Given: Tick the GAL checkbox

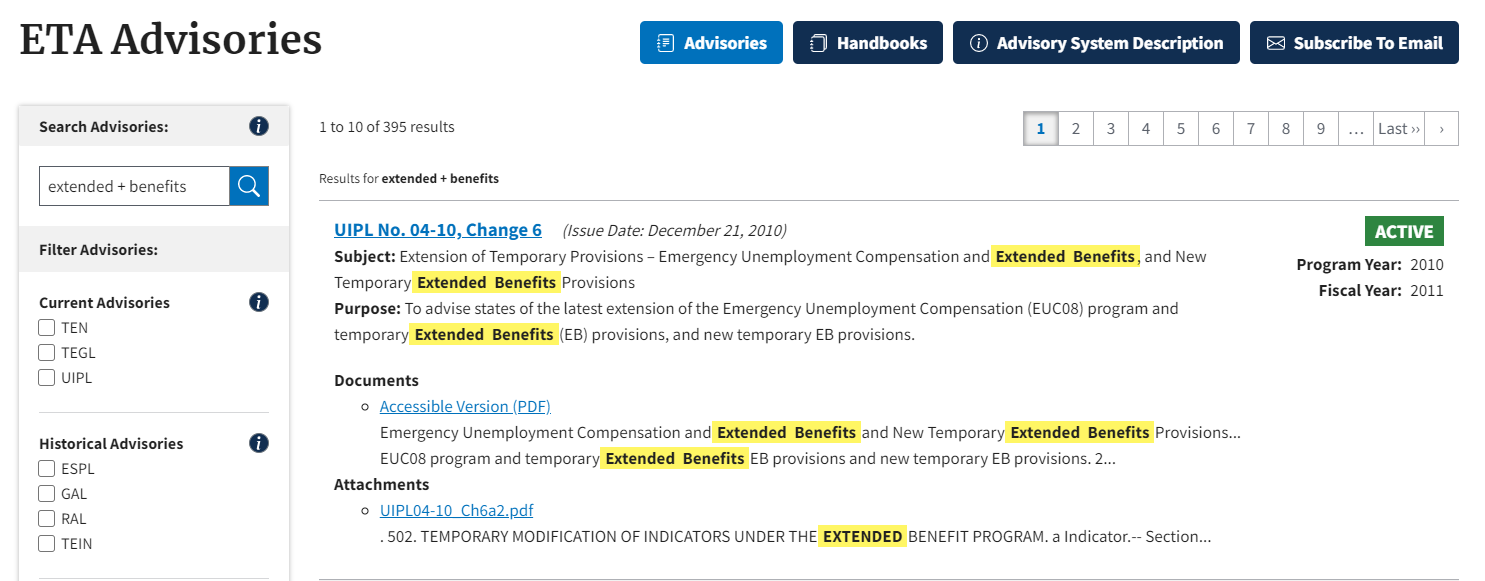Looking at the screenshot, I should coord(47,494).
